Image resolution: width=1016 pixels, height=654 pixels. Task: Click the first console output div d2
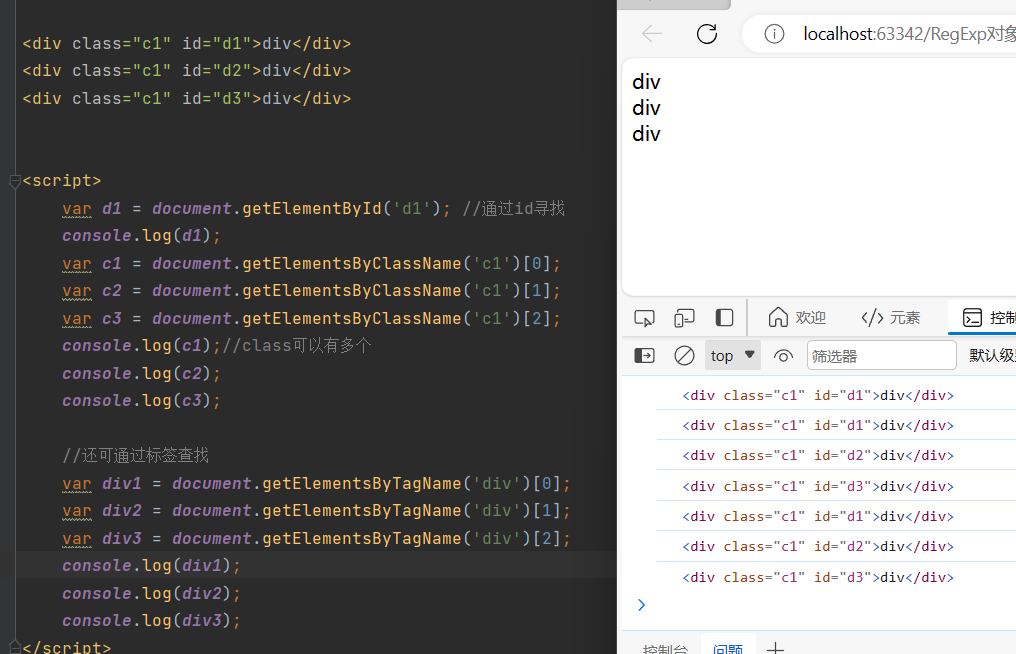coord(818,456)
